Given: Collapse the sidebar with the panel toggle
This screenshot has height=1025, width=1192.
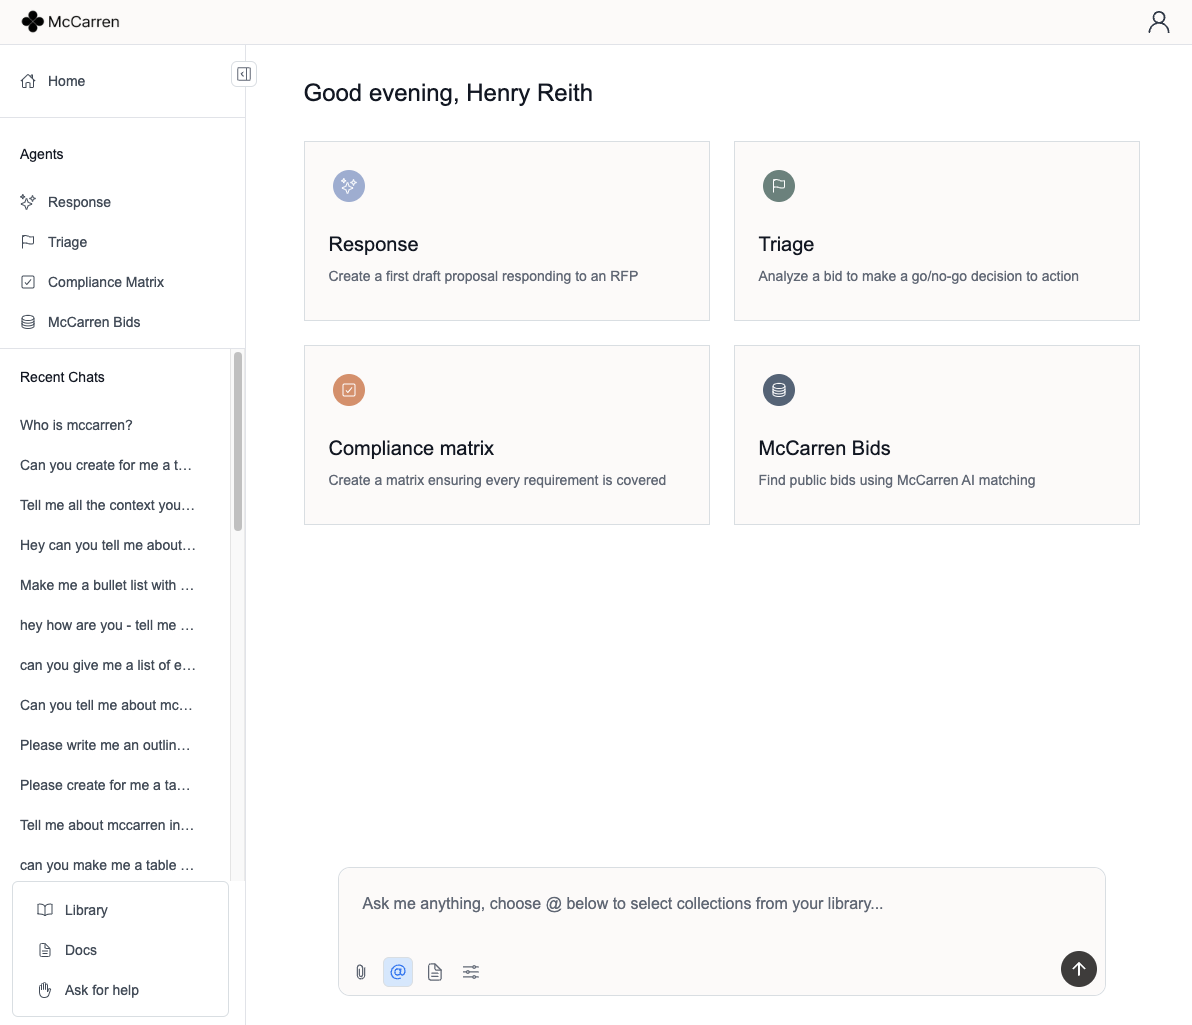Looking at the screenshot, I should 244,74.
